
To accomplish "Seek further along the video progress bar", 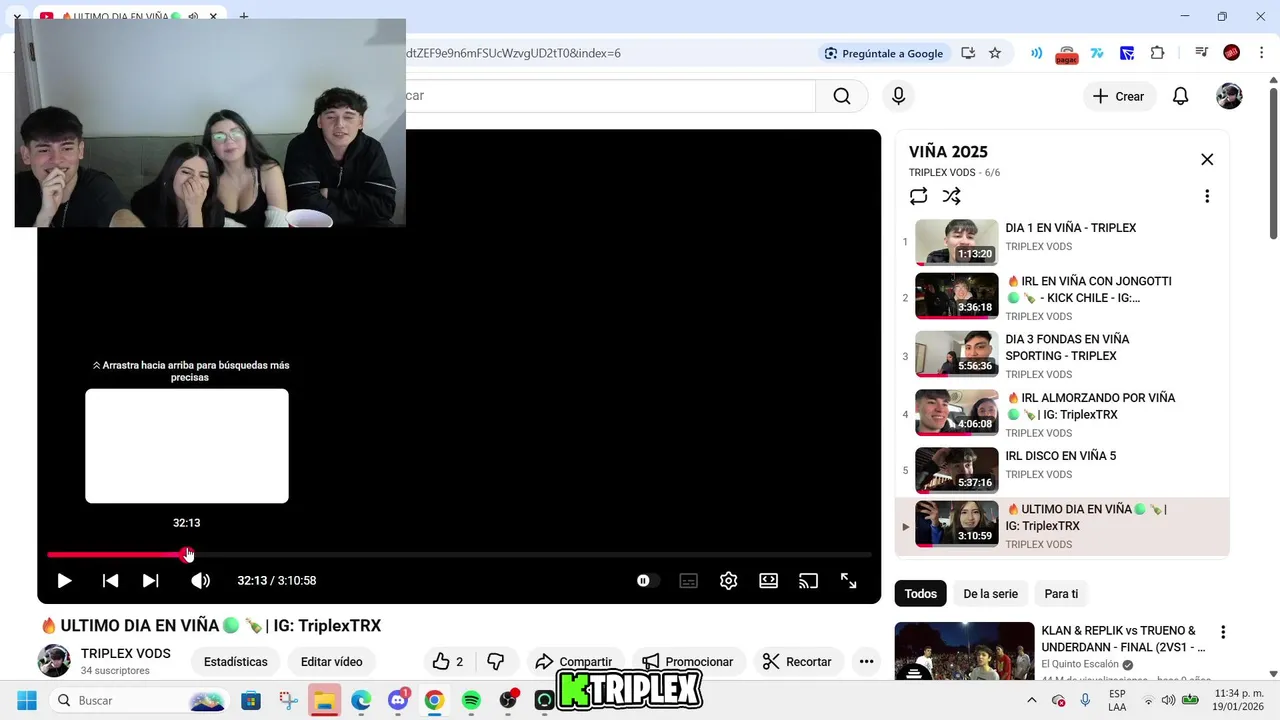I will click(530, 554).
